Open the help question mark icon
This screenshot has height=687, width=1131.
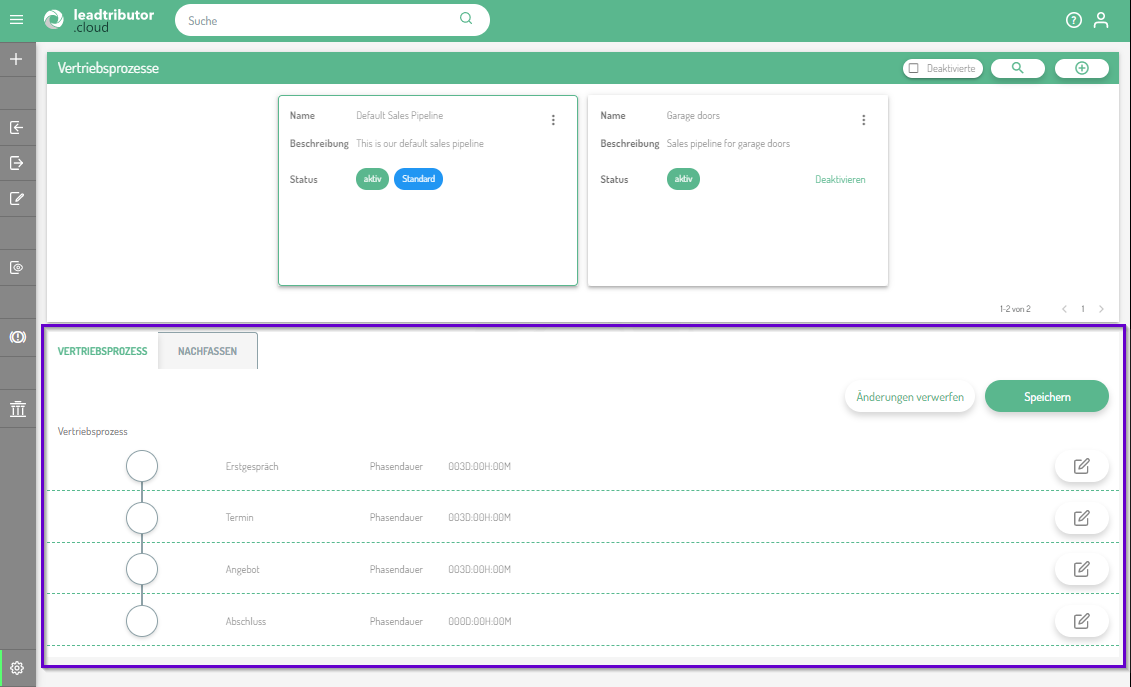[1074, 20]
